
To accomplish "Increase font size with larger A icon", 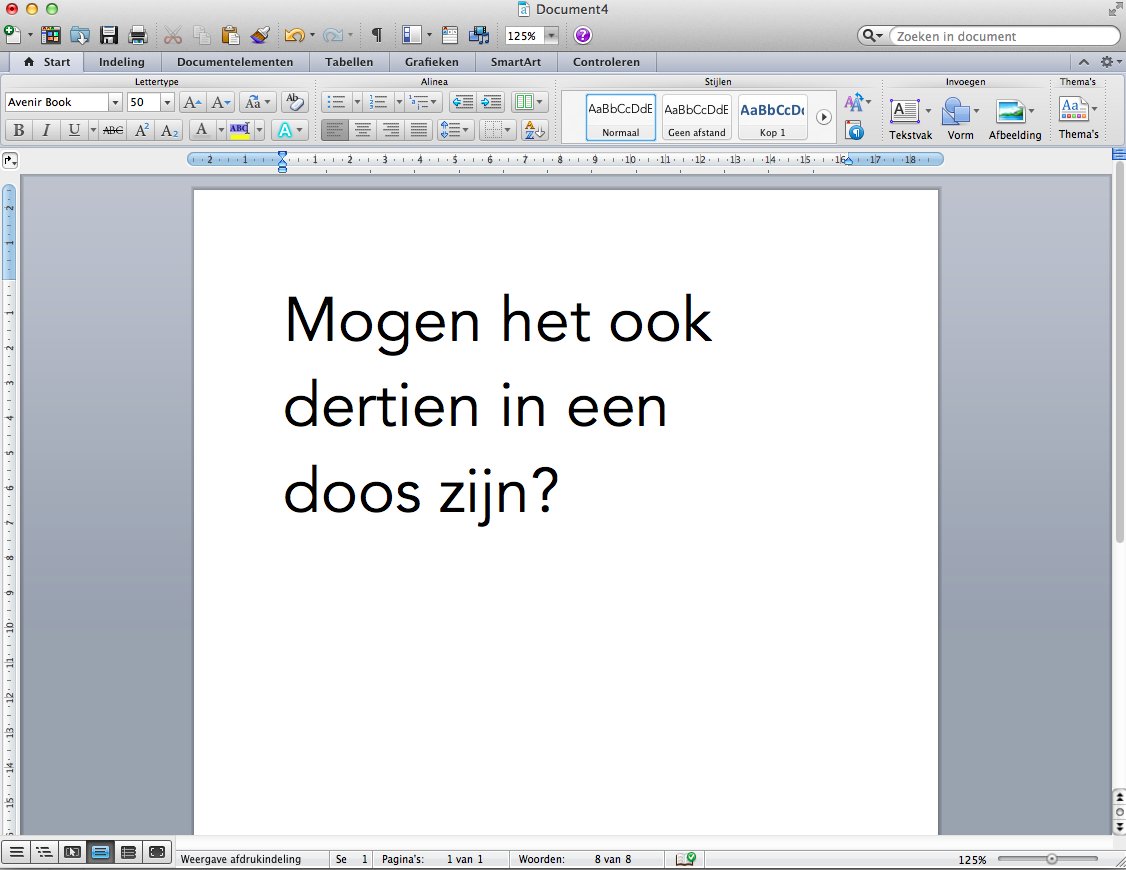I will pyautogui.click(x=192, y=102).
